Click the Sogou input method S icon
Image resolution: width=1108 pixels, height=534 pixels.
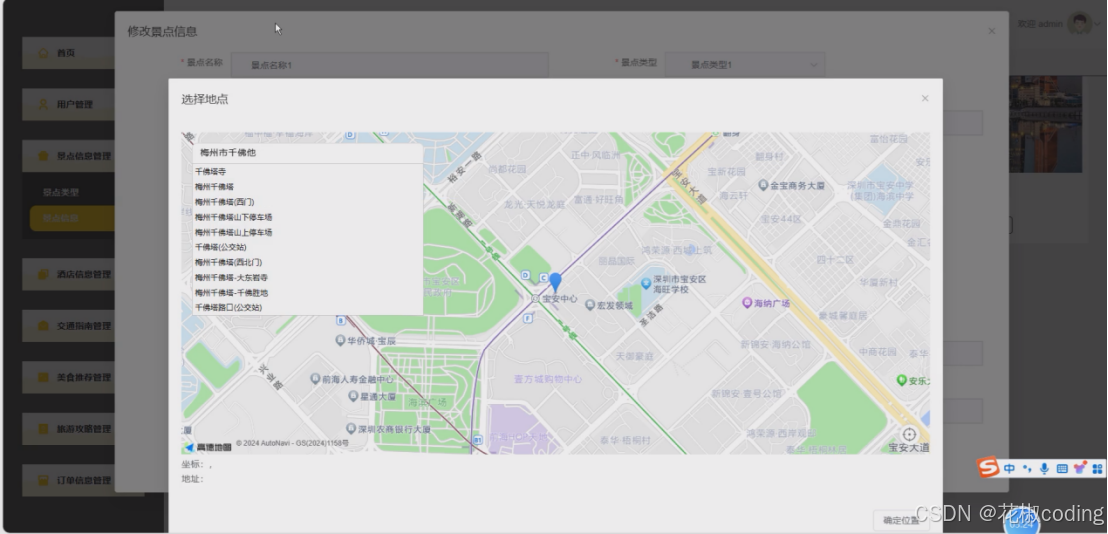coord(989,468)
